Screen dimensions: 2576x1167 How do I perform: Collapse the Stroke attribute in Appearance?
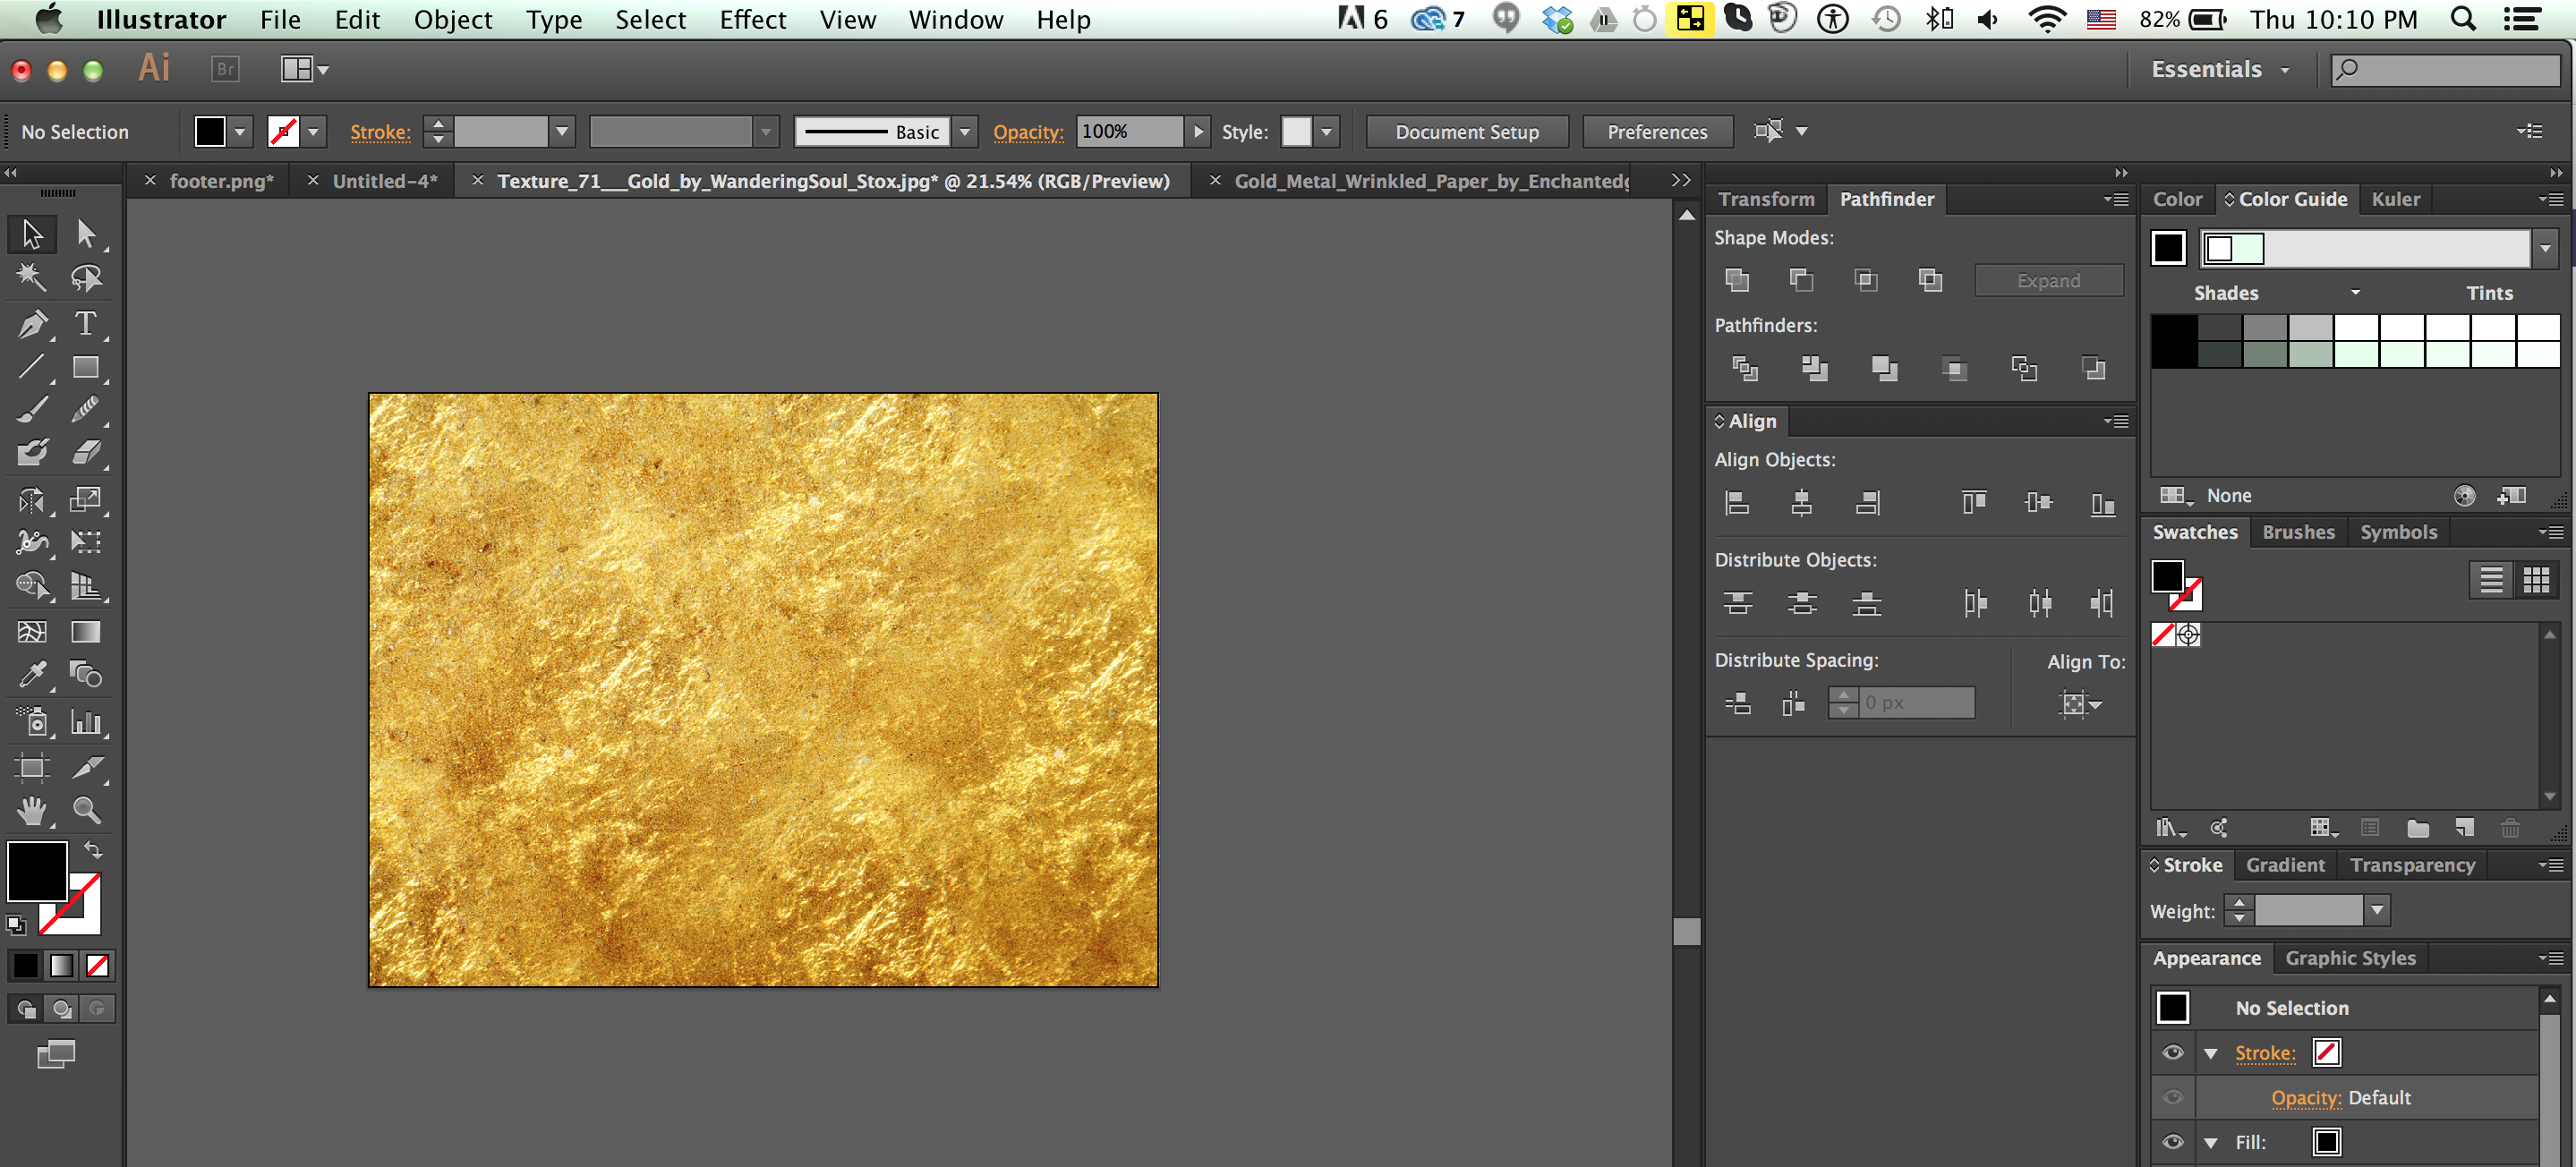click(2211, 1053)
